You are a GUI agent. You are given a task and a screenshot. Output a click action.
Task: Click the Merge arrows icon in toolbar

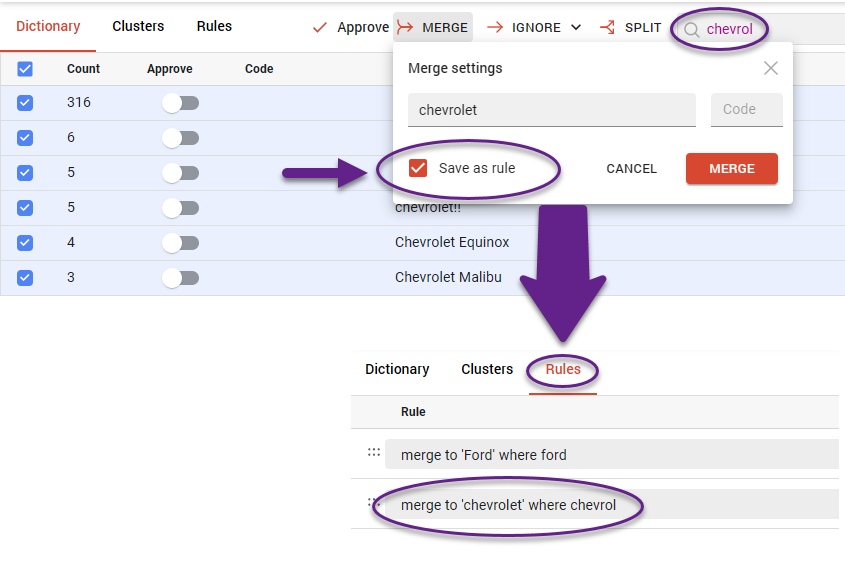coord(405,27)
